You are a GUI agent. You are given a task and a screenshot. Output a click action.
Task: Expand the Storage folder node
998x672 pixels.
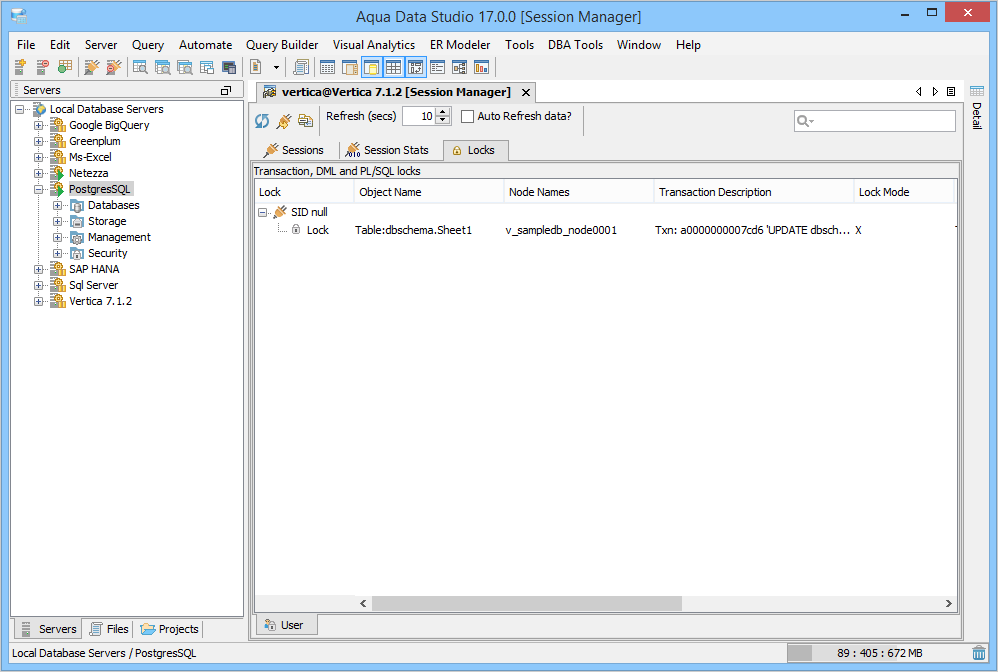(57, 221)
